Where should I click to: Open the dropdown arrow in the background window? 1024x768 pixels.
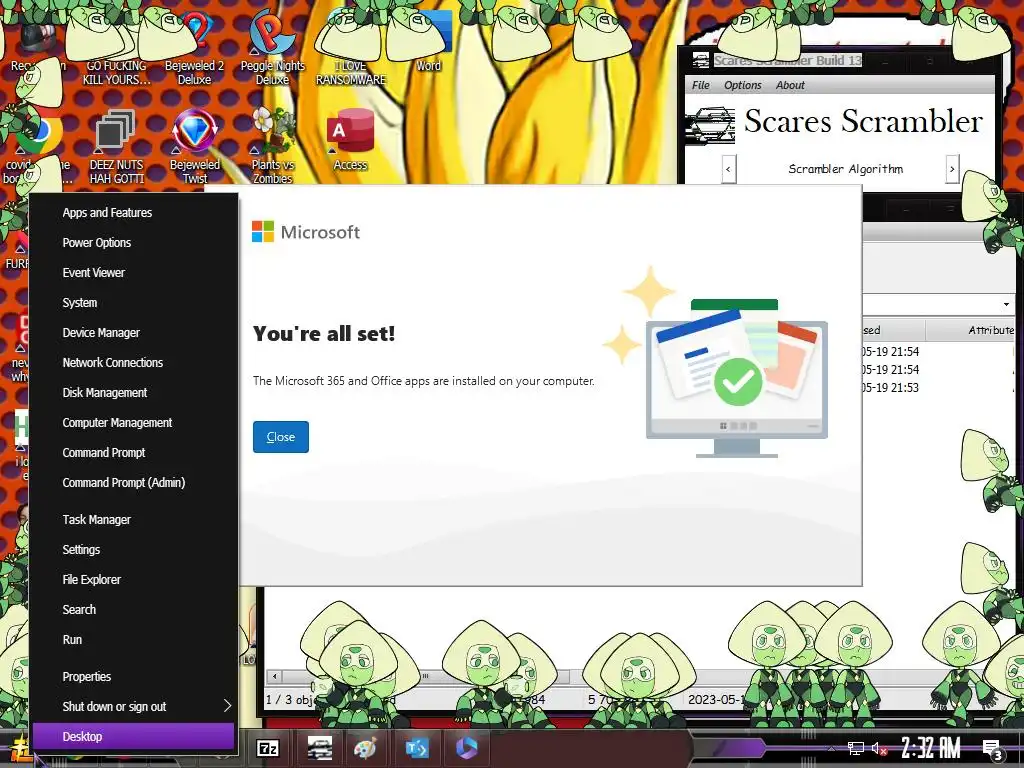[1006, 304]
